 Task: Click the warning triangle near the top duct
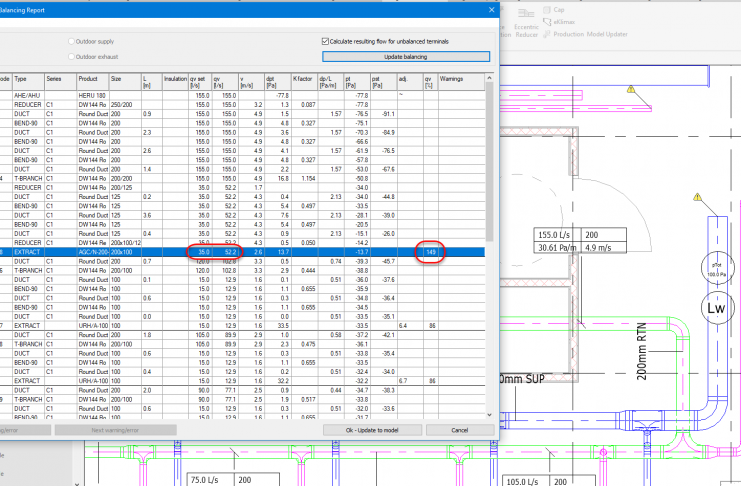pos(633,90)
